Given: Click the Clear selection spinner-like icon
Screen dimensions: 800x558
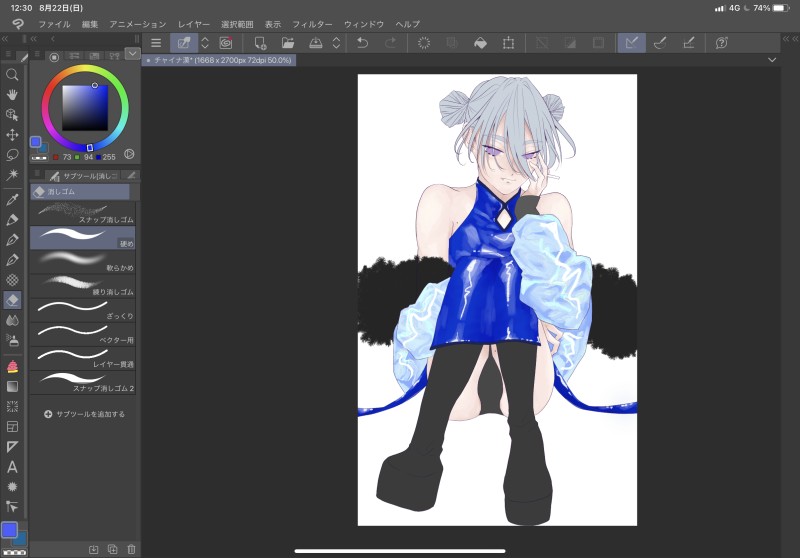Looking at the screenshot, I should click(423, 43).
